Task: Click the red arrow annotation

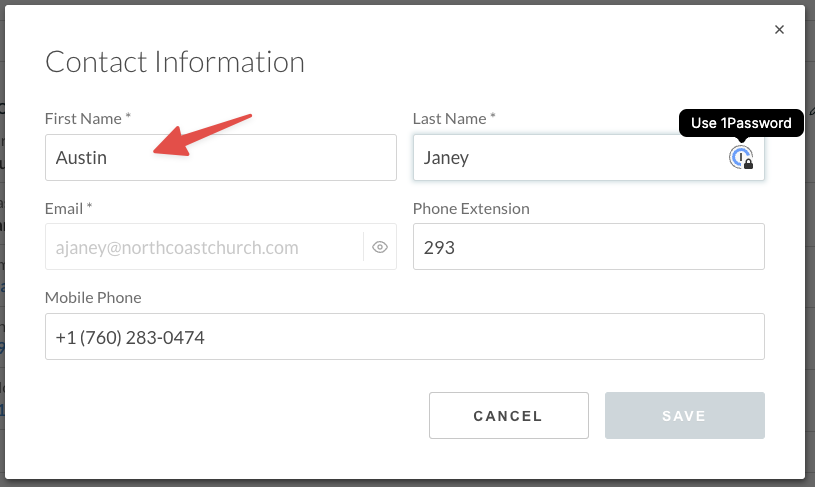Action: (x=205, y=134)
